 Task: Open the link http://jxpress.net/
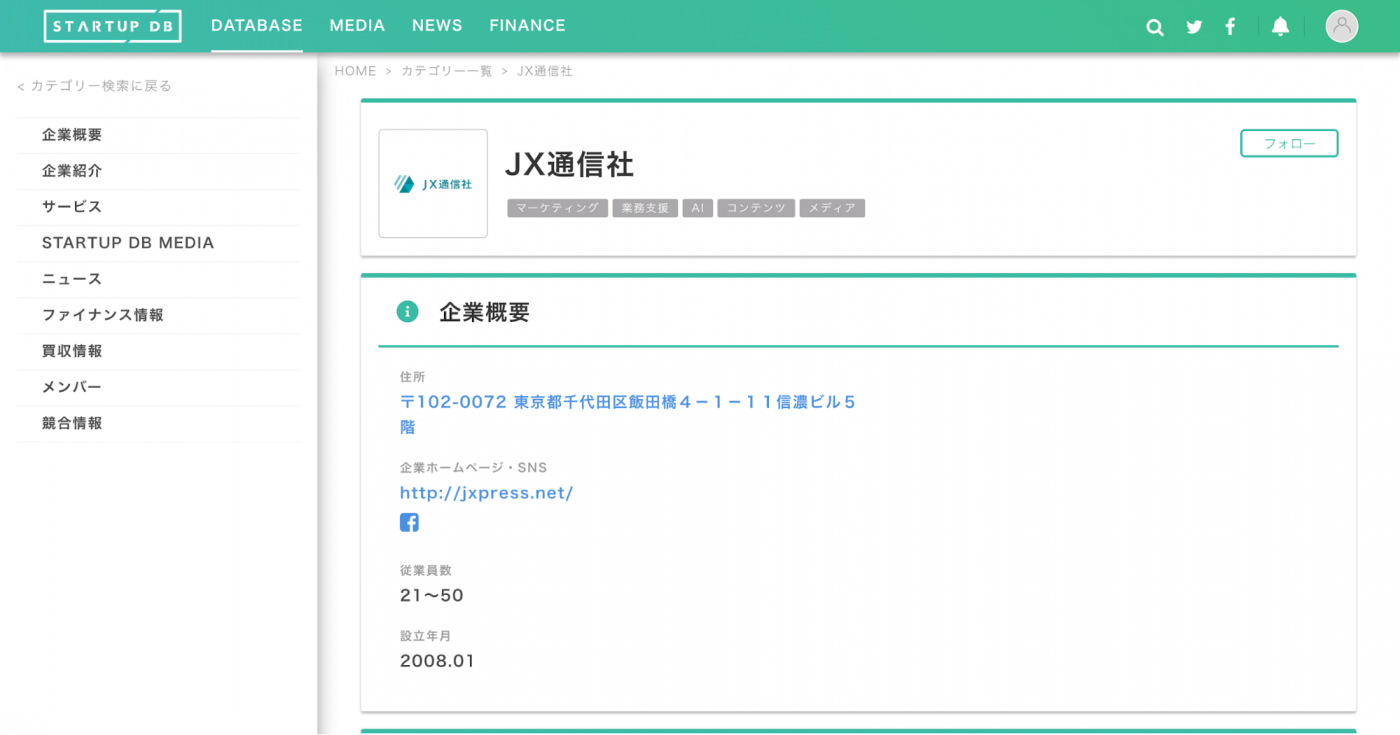tap(486, 492)
